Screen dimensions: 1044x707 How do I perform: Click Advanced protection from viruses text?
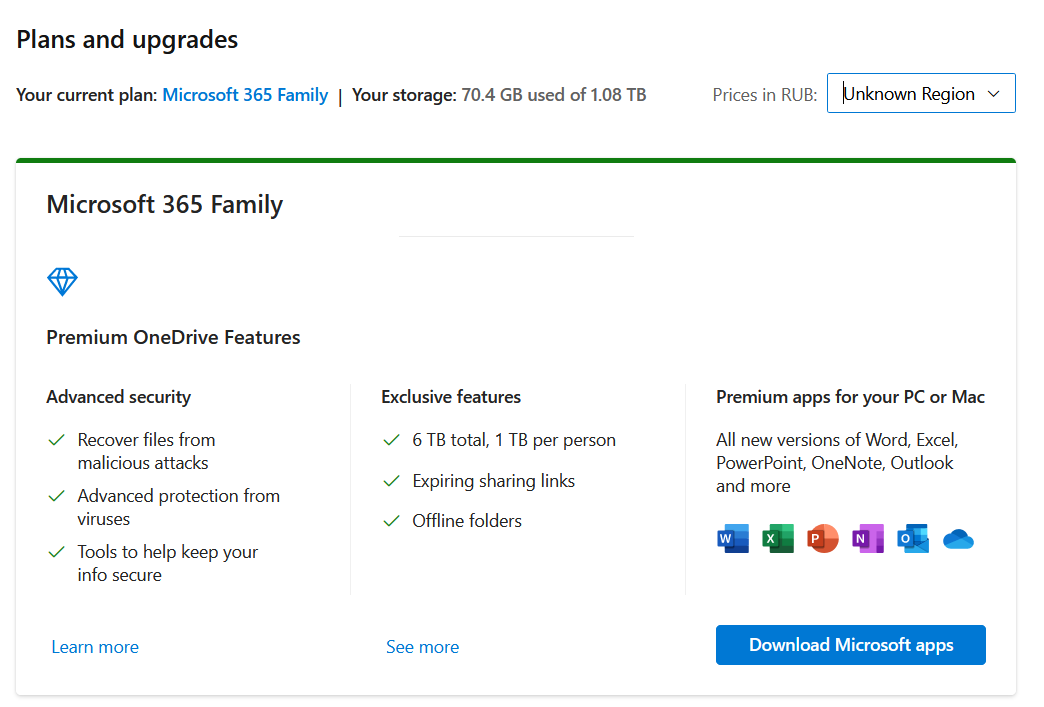pos(178,507)
